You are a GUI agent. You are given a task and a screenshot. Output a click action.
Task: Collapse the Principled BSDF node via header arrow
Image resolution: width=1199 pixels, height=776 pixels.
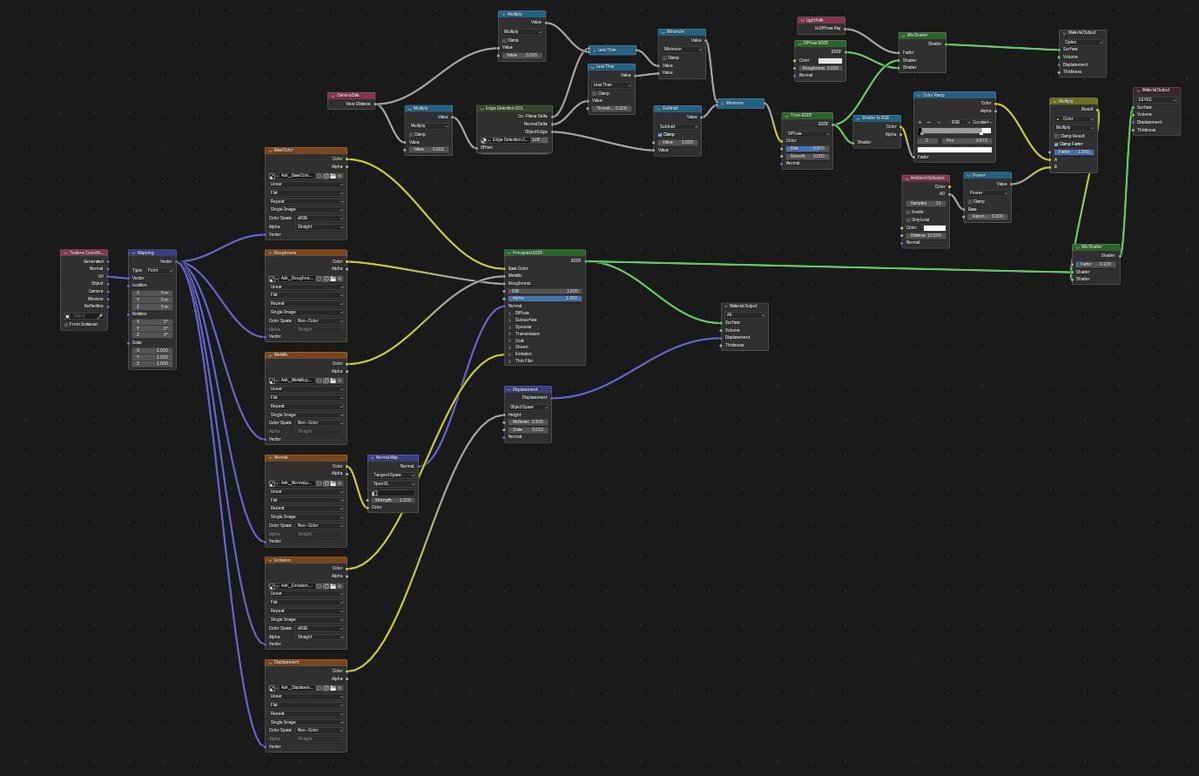coord(509,252)
